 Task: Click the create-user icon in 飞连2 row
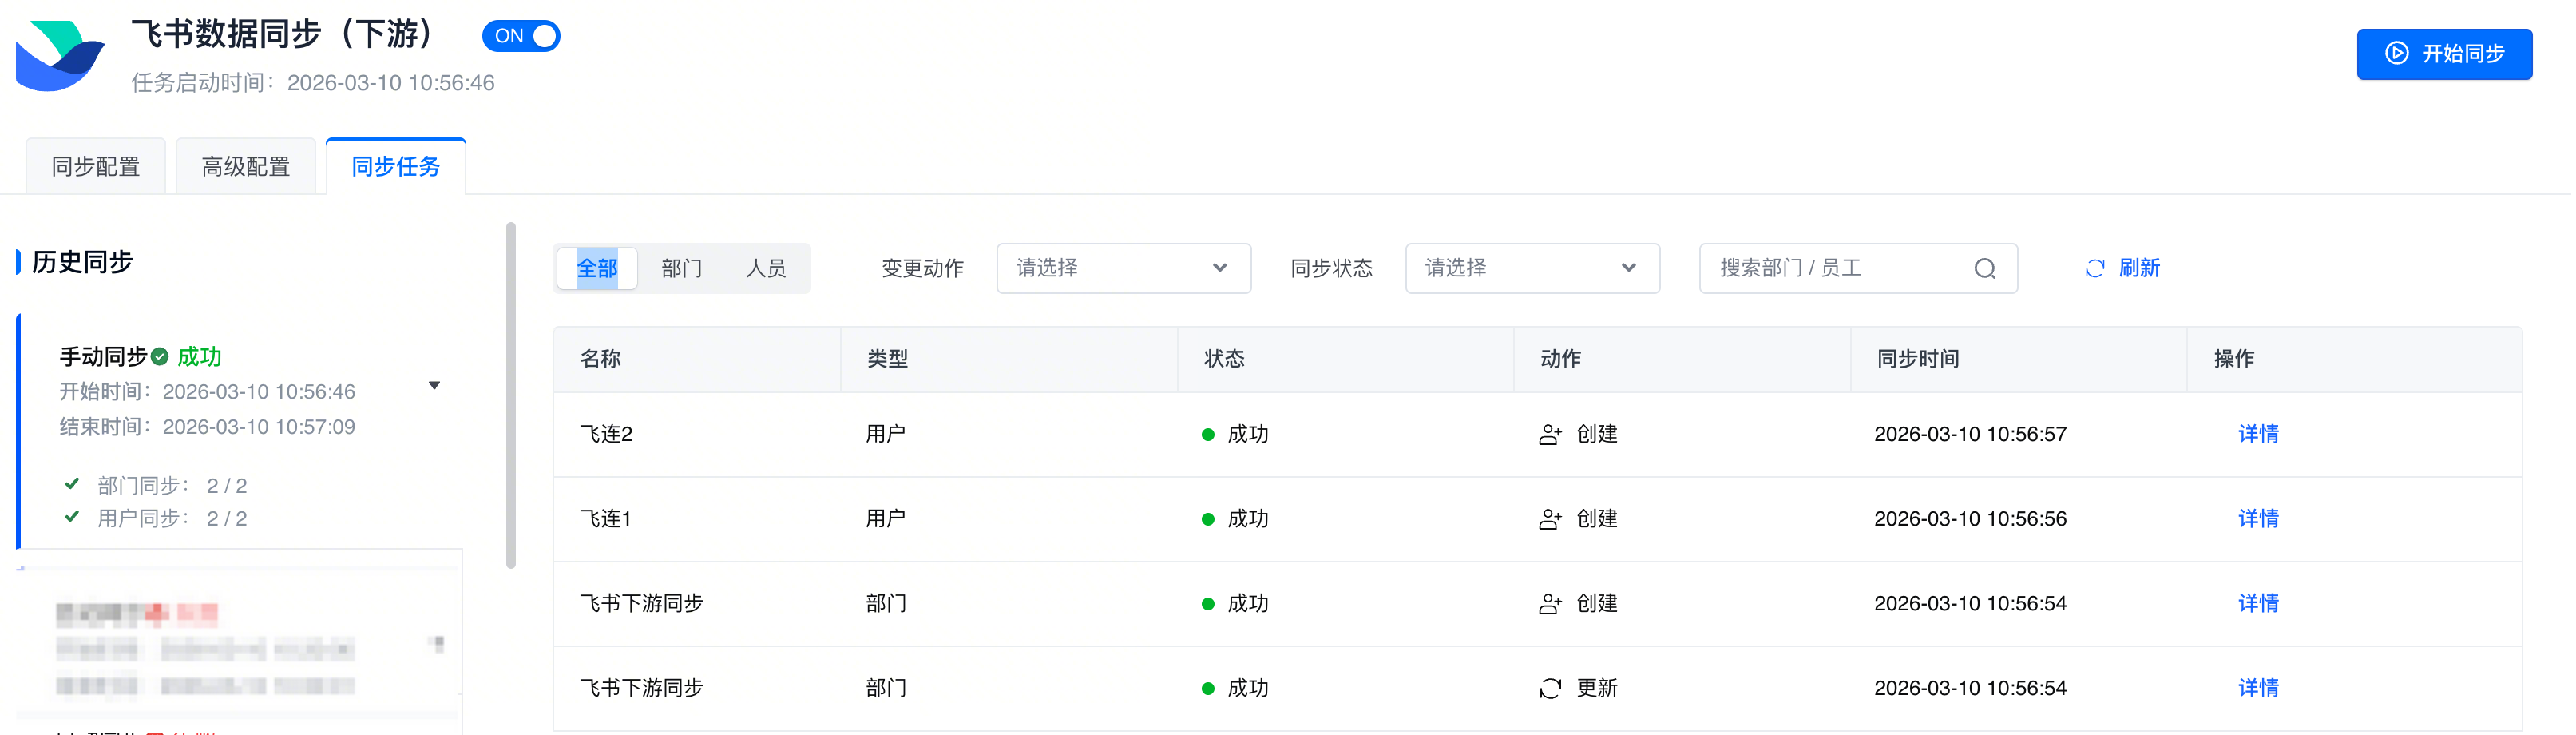(x=1549, y=435)
